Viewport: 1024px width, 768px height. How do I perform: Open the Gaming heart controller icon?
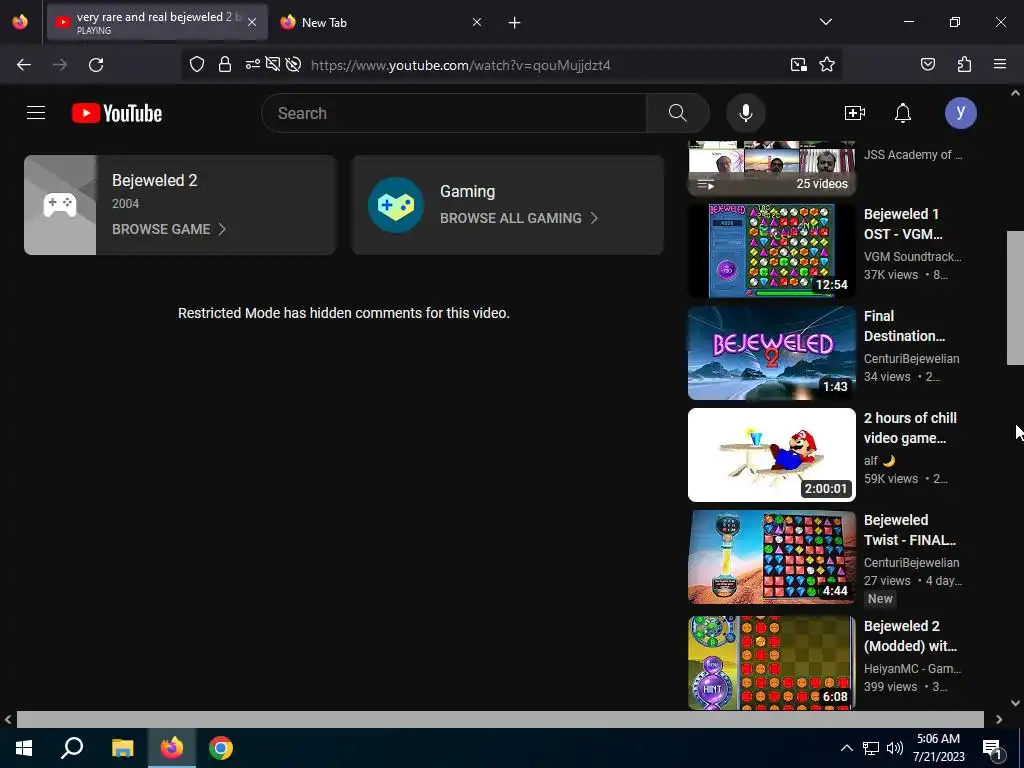396,205
